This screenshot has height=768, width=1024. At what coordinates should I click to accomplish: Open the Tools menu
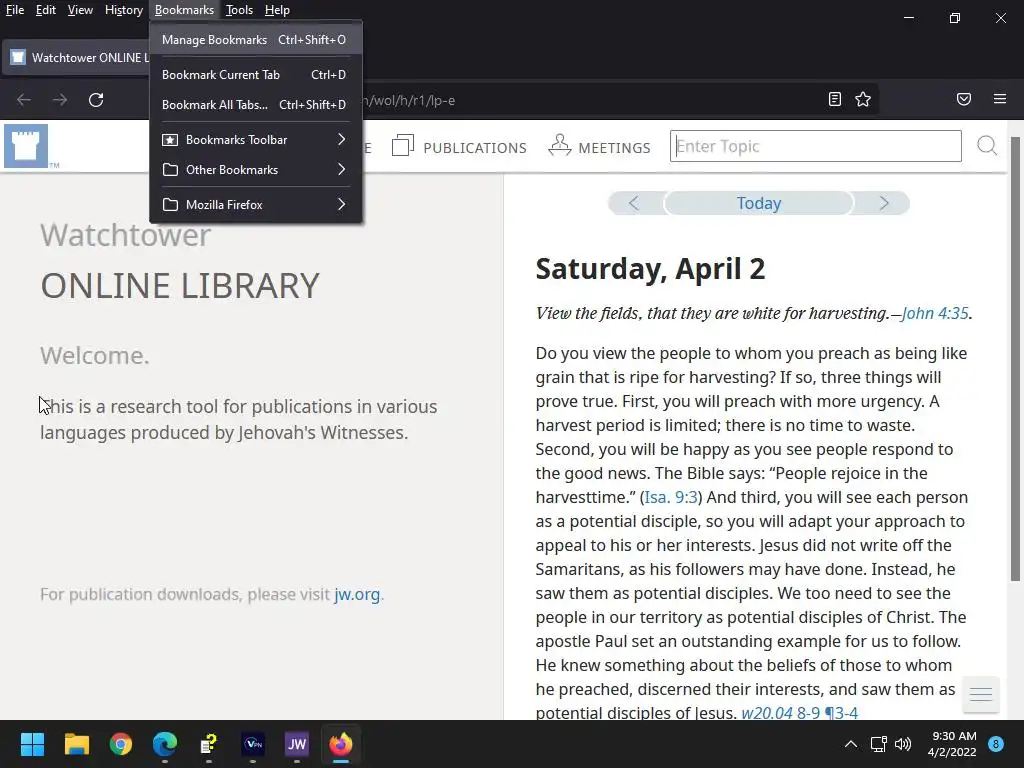239,10
